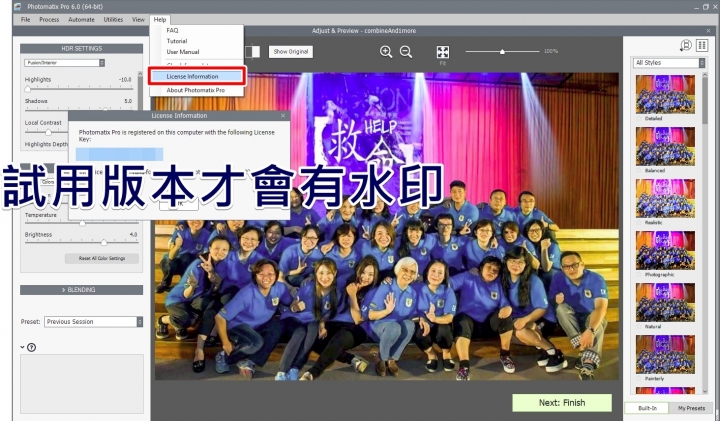Image resolution: width=720 pixels, height=421 pixels.
Task: Select the Realistic preset thumbnail
Action: [x=665, y=198]
